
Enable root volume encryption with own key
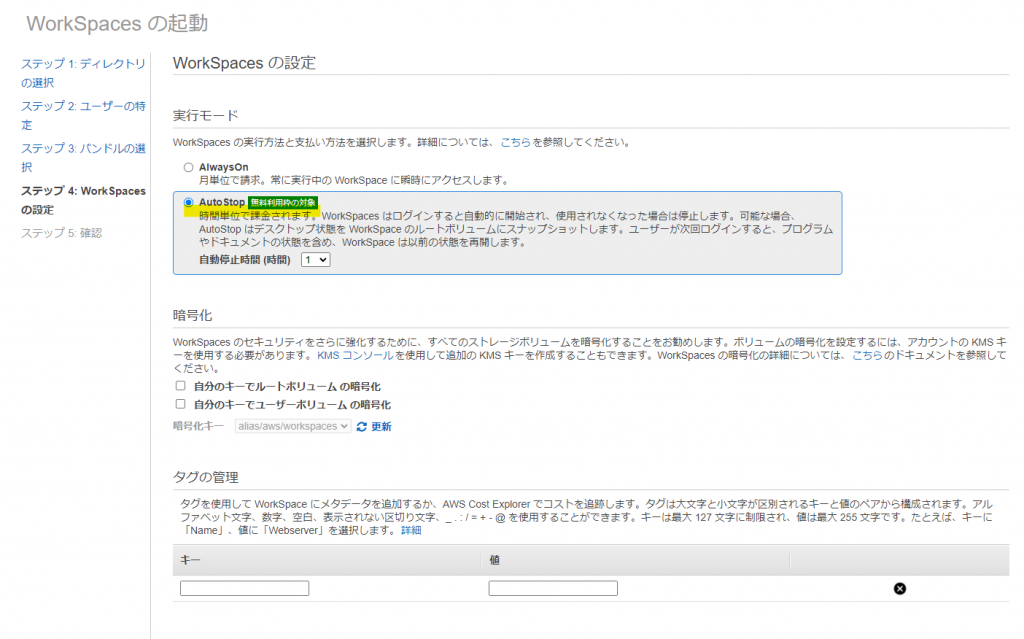(181, 386)
